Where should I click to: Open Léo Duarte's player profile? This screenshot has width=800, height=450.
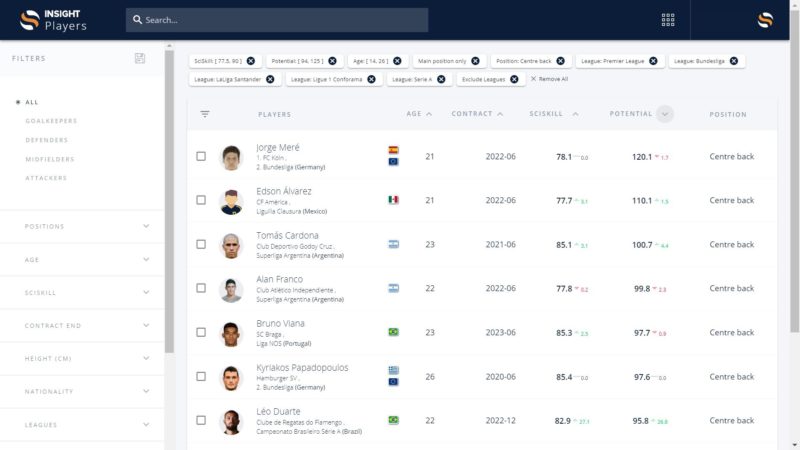click(x=278, y=411)
